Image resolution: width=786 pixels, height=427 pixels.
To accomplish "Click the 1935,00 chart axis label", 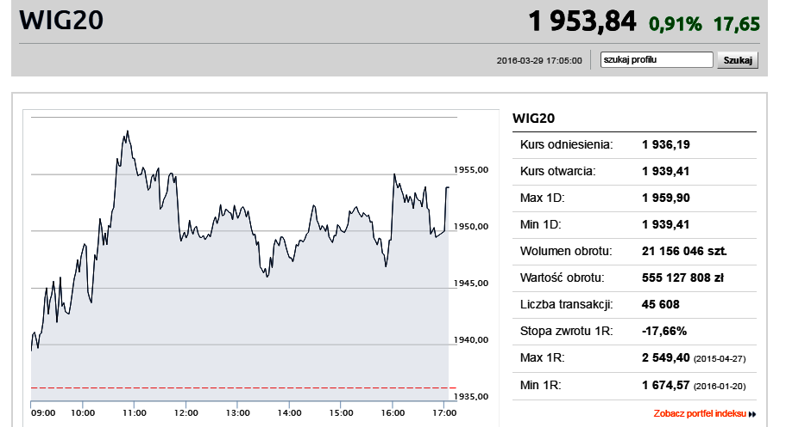I will pyautogui.click(x=471, y=396).
